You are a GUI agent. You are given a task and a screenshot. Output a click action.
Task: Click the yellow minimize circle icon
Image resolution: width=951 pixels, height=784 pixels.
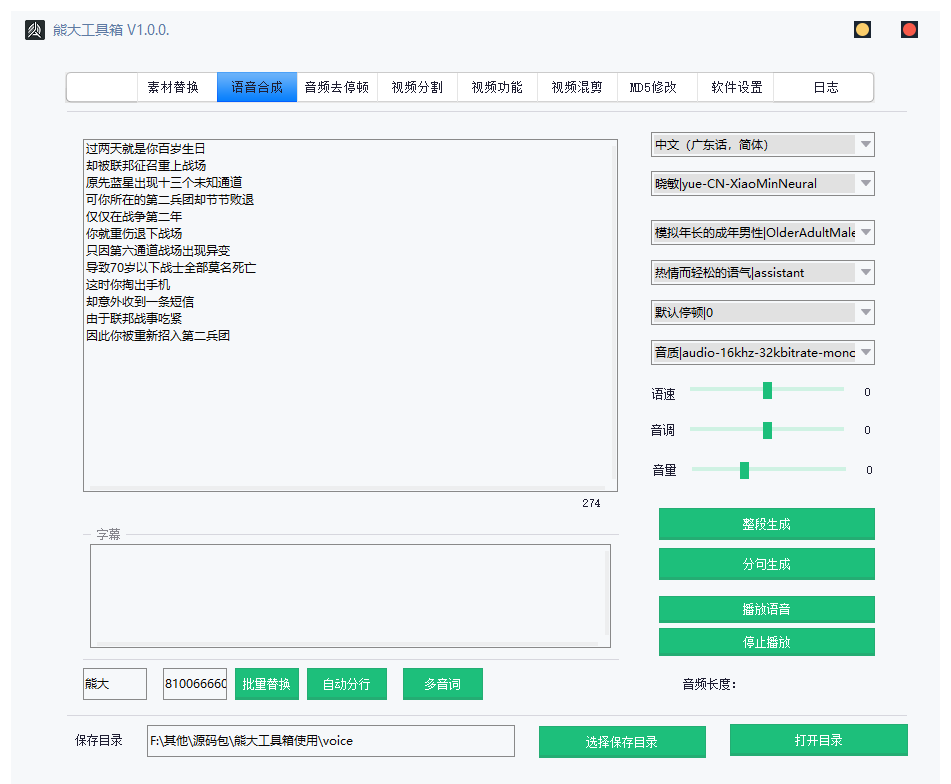click(862, 30)
